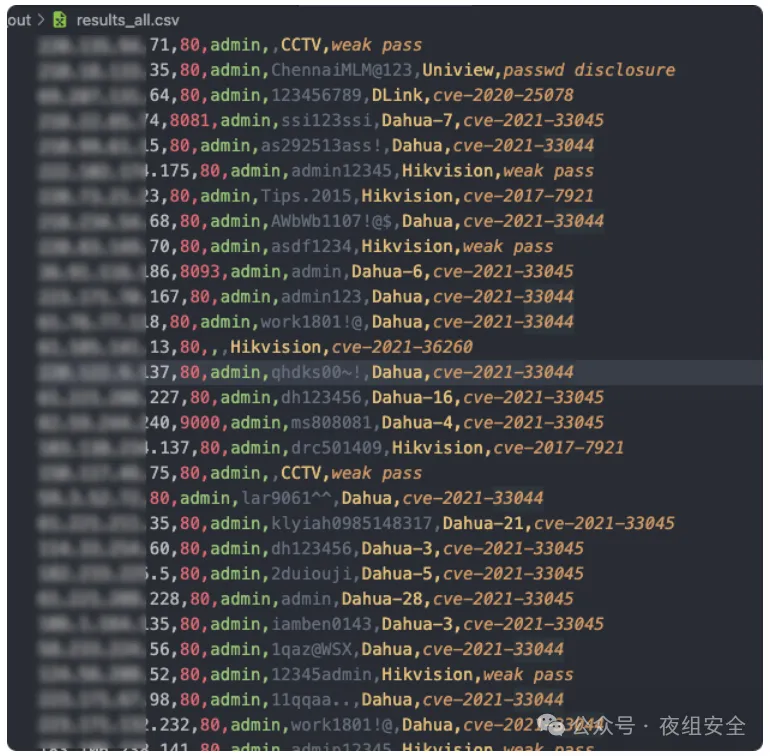This screenshot has height=756, width=770.
Task: Click the 'Dahua-7' cell
Action: click(x=417, y=120)
